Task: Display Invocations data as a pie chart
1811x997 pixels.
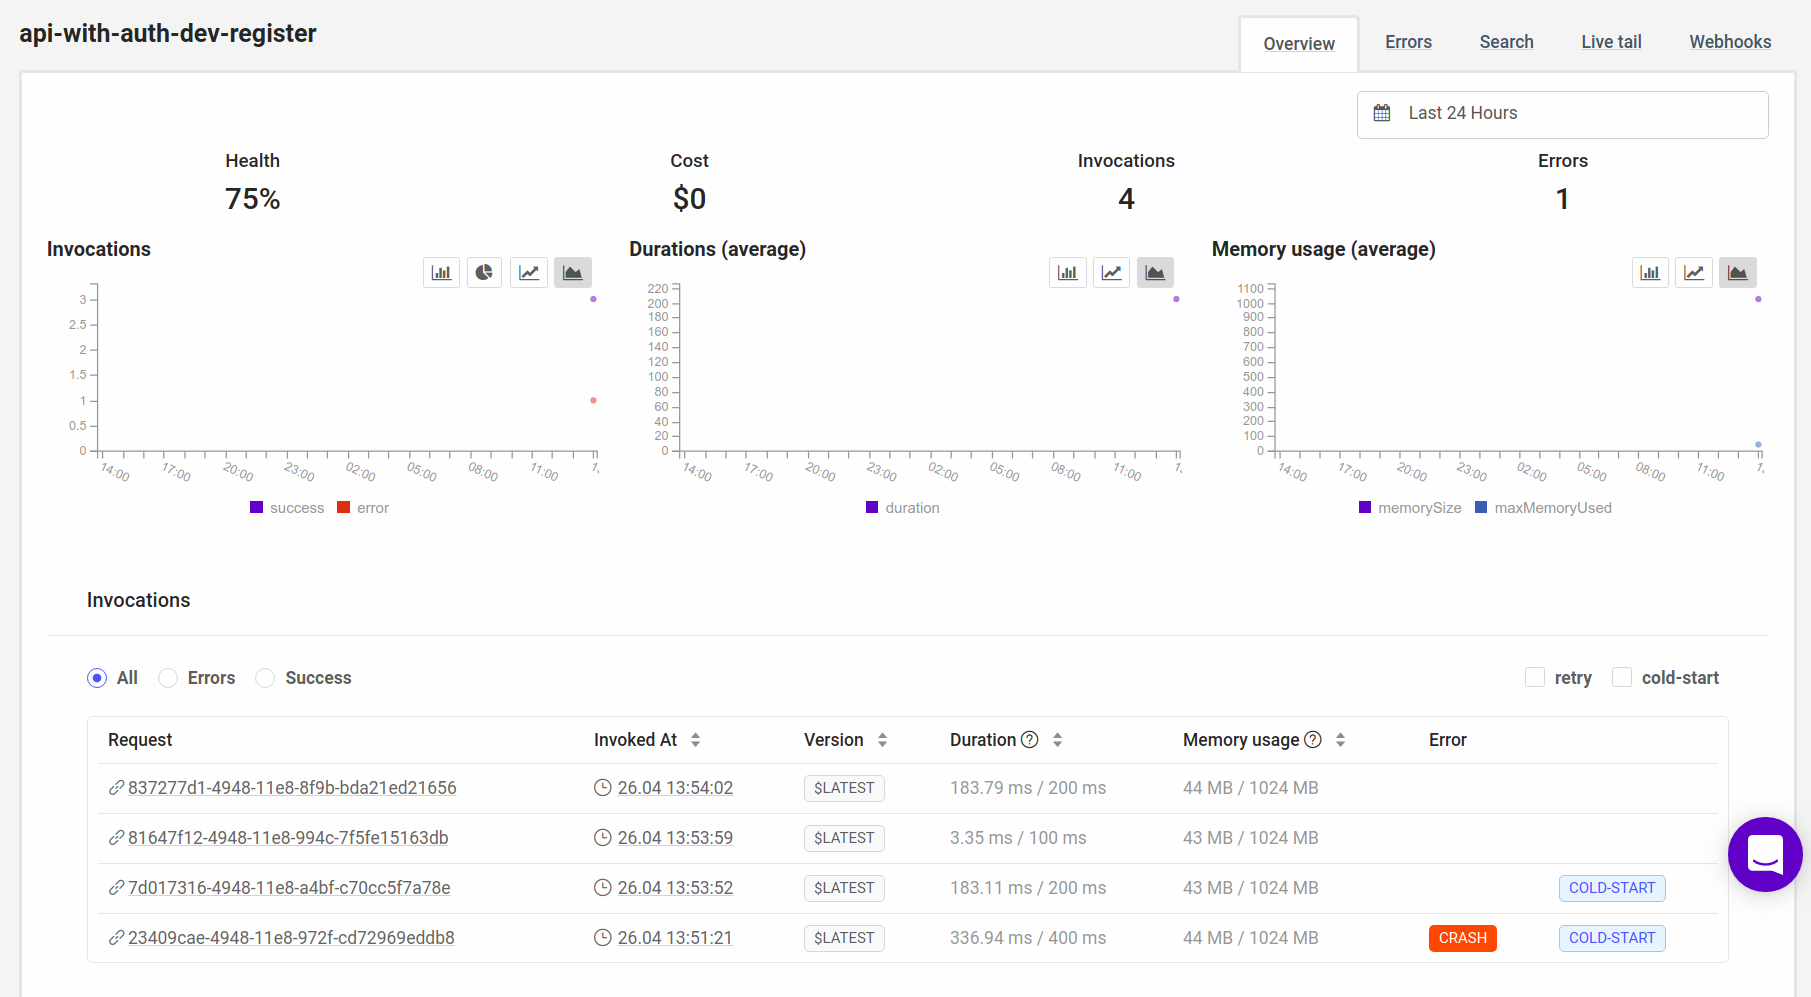Action: tap(485, 271)
